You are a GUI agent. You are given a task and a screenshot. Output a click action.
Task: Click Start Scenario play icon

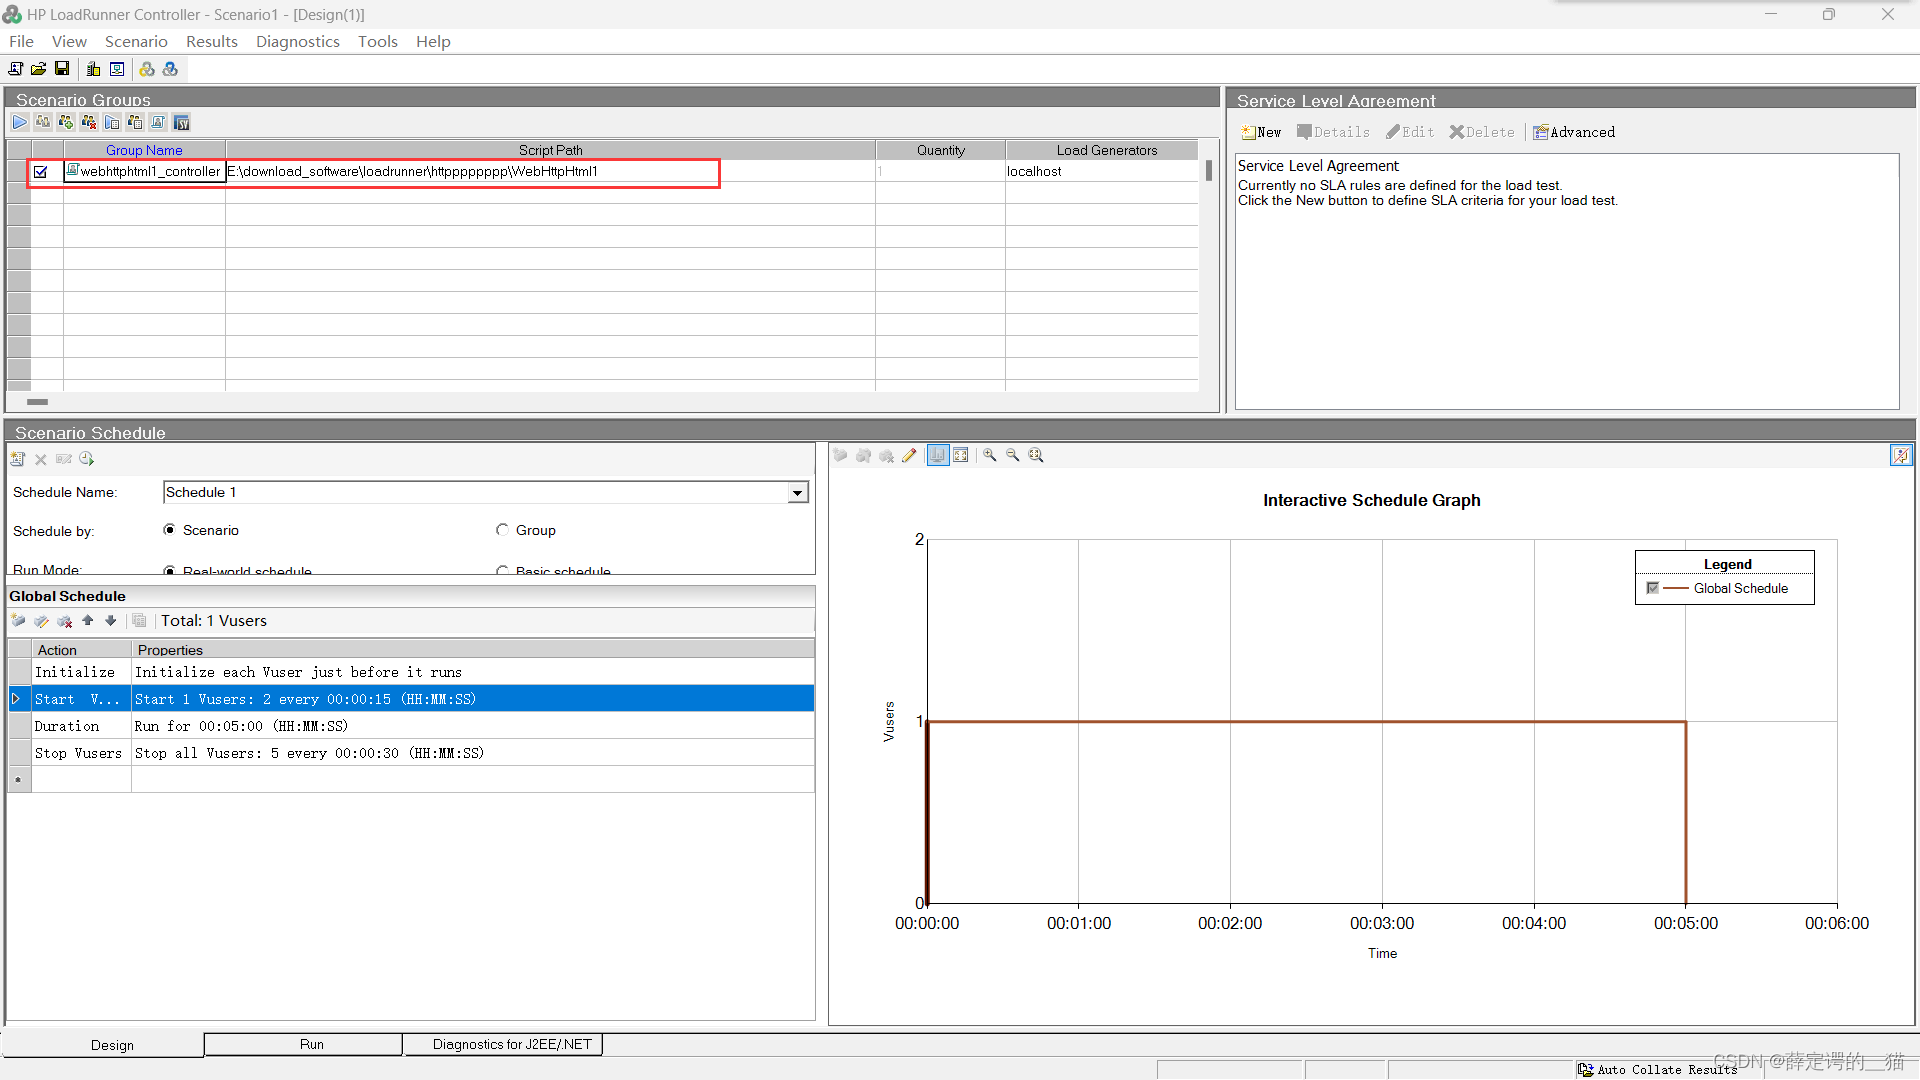pos(20,122)
